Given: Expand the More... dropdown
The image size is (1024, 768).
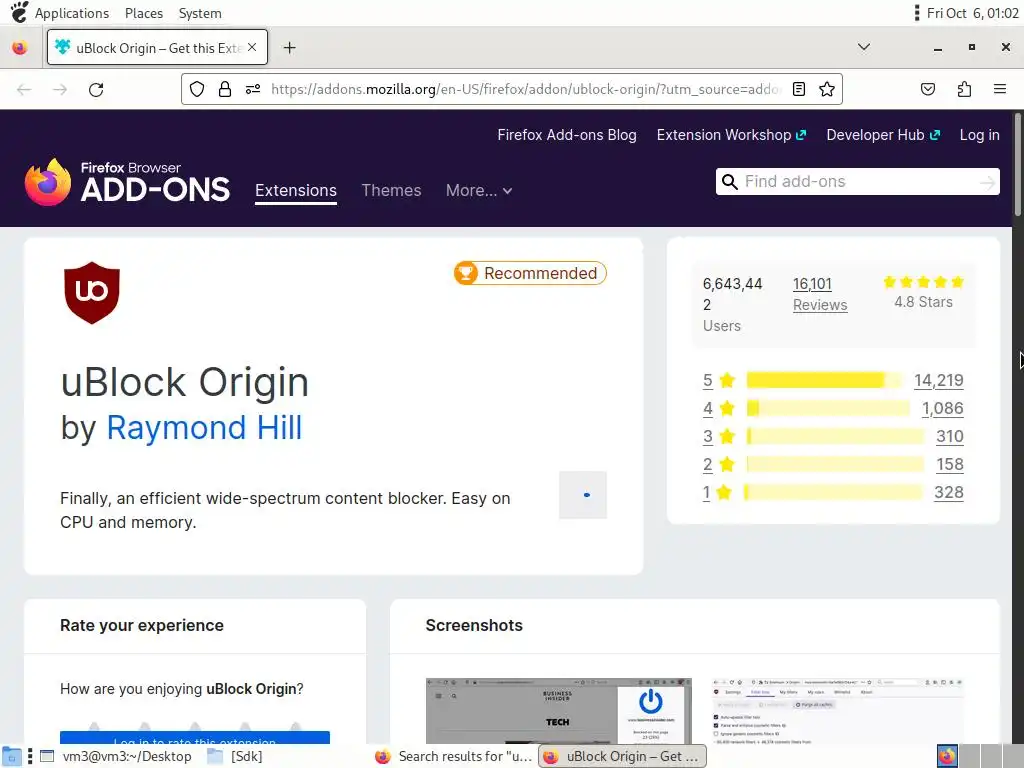Looking at the screenshot, I should tap(479, 191).
